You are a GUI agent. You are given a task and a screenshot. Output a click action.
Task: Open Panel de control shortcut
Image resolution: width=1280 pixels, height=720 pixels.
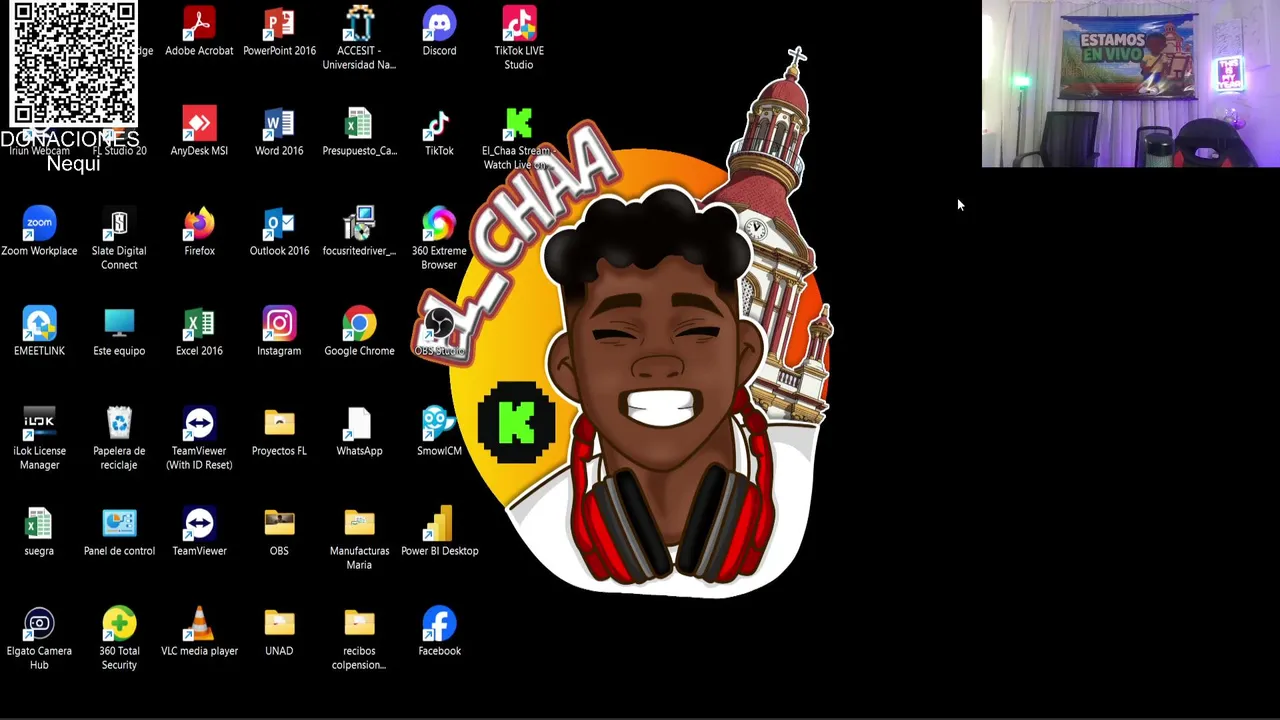click(x=119, y=532)
